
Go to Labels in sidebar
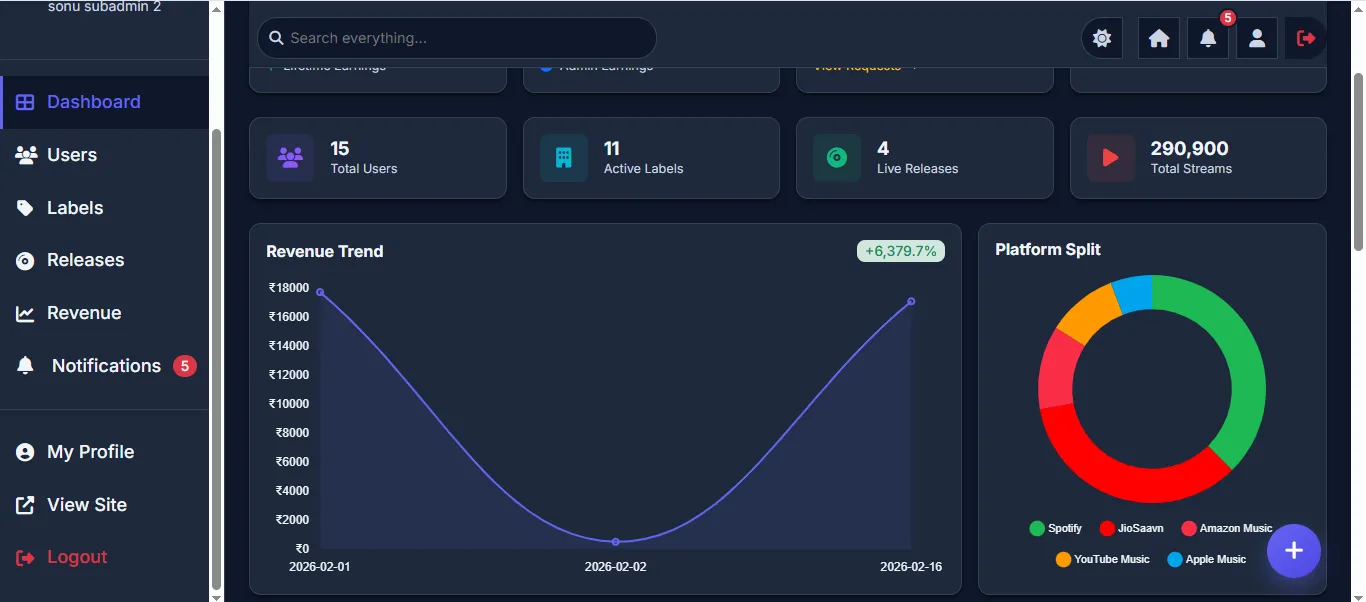[104, 208]
